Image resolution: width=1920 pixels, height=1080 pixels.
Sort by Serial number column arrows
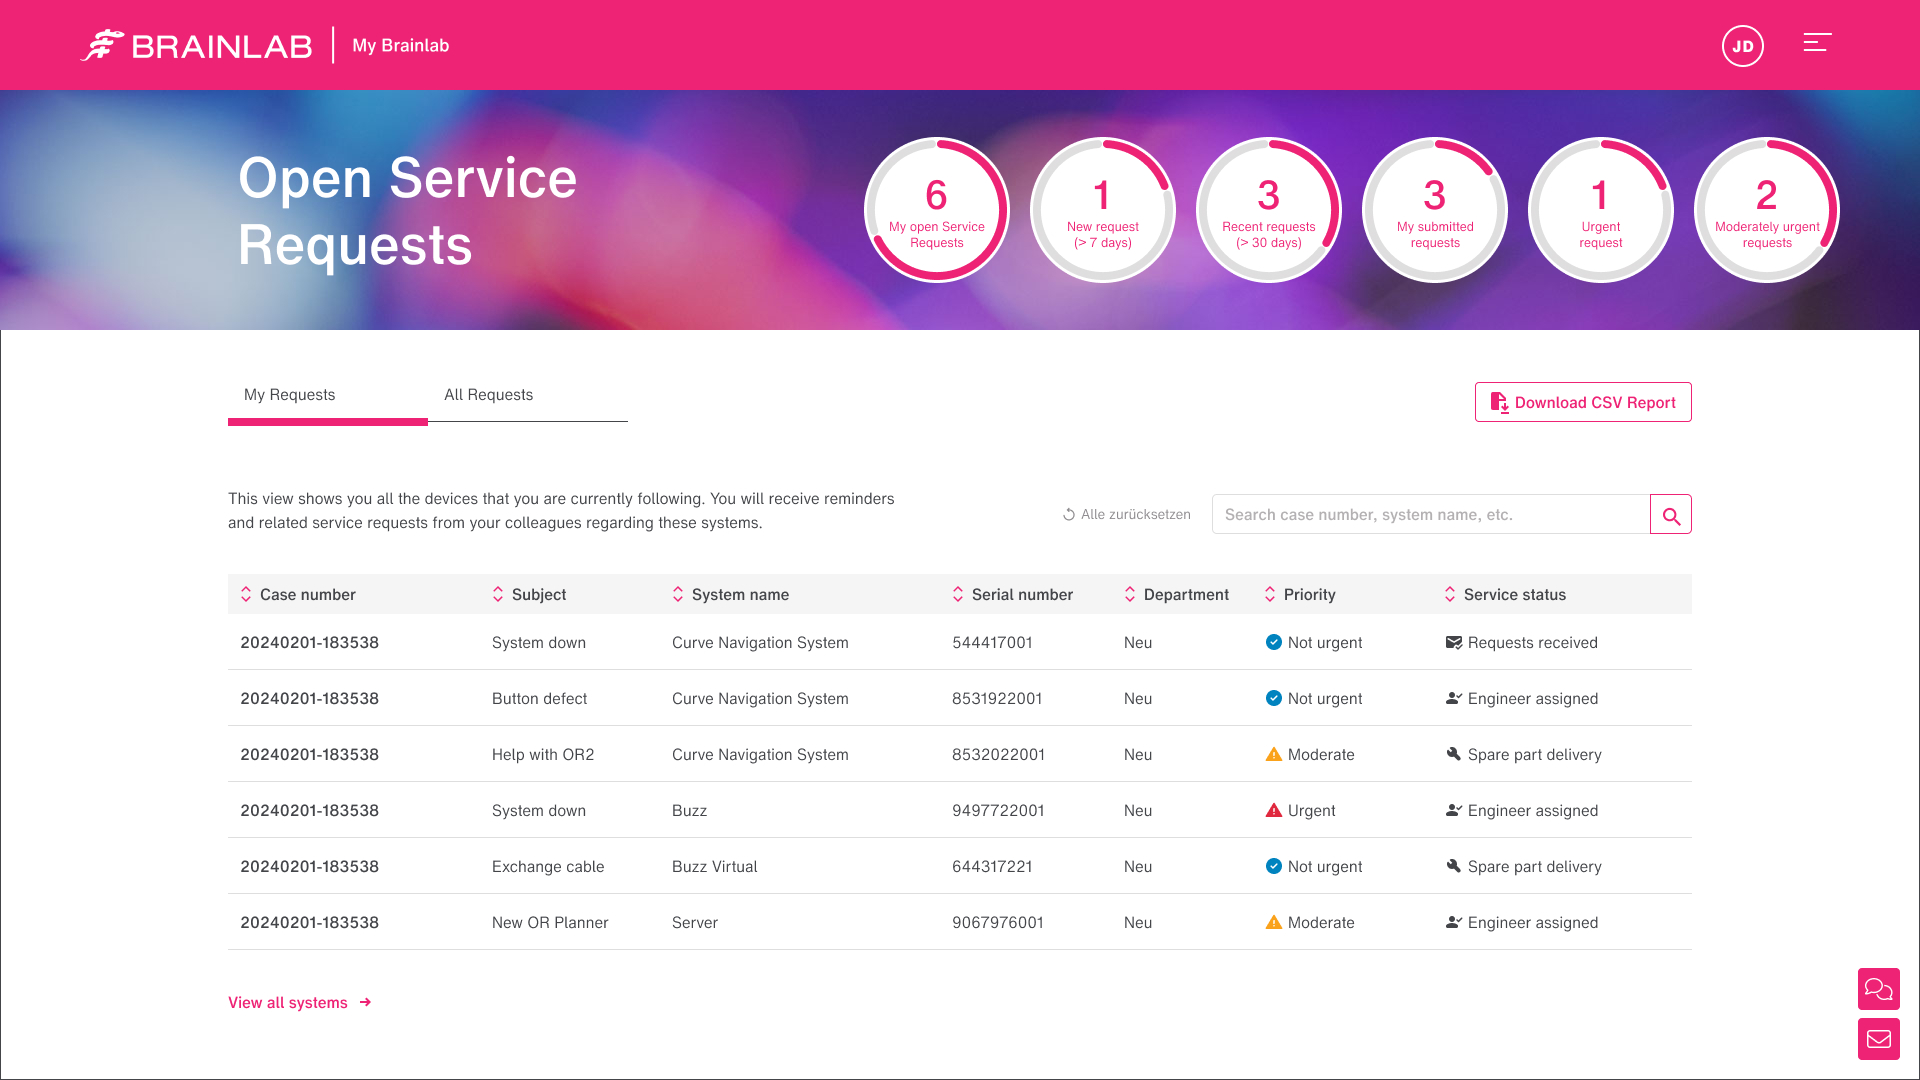pyautogui.click(x=958, y=594)
